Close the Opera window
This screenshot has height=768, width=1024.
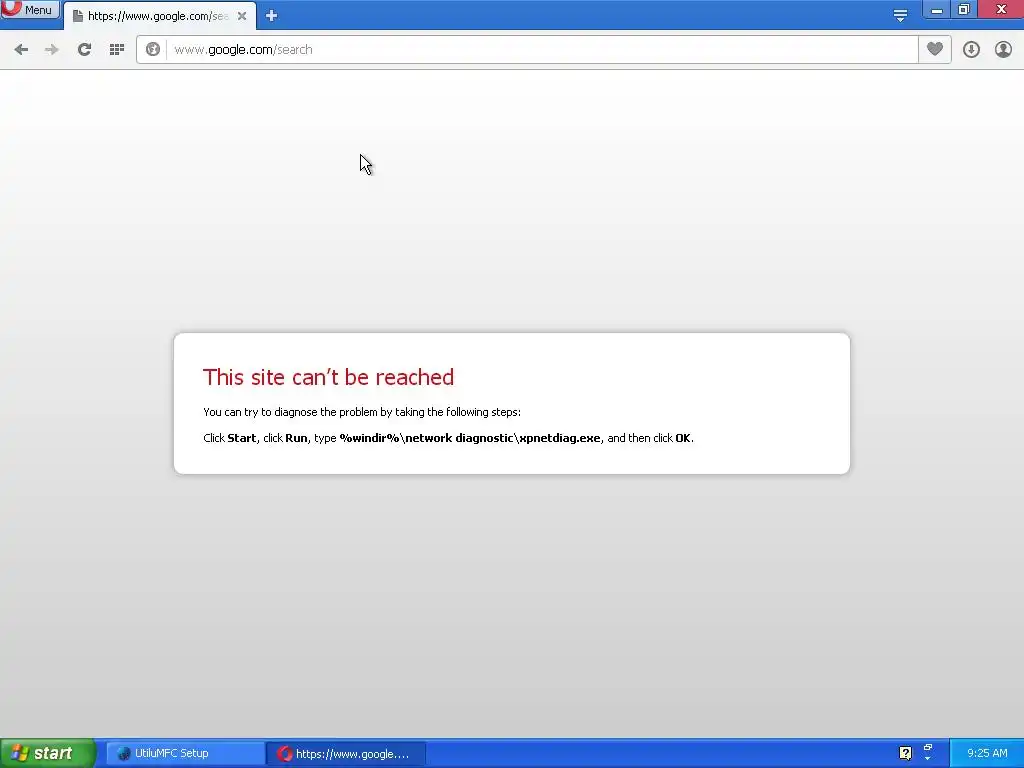click(x=1000, y=9)
